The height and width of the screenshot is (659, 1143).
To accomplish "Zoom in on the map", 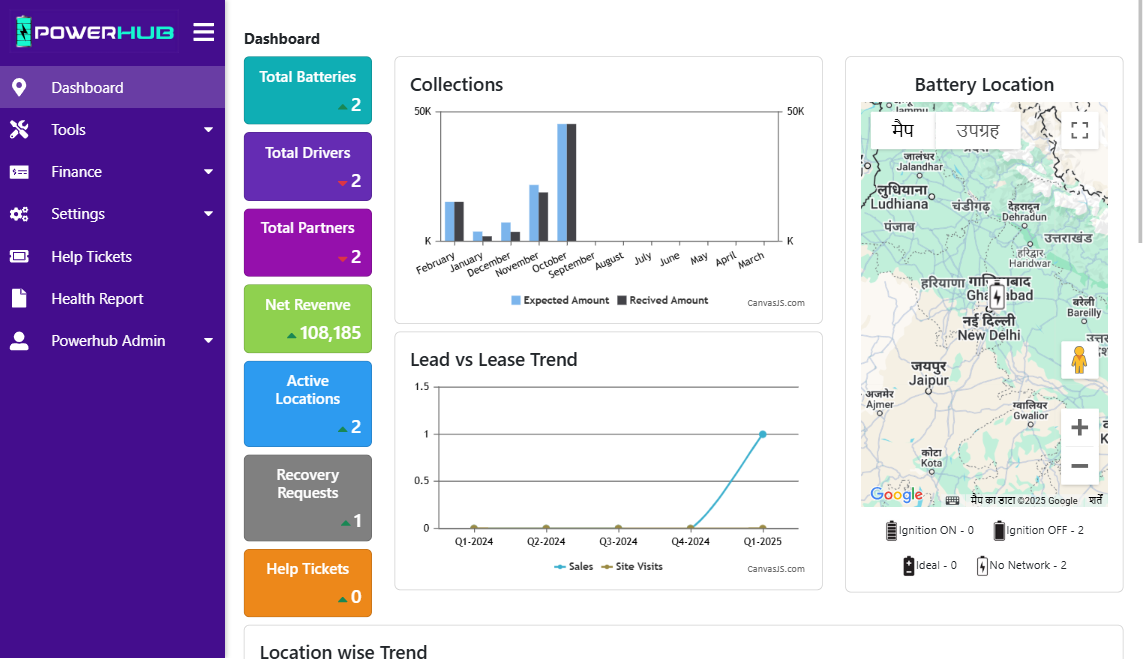I will point(1079,428).
